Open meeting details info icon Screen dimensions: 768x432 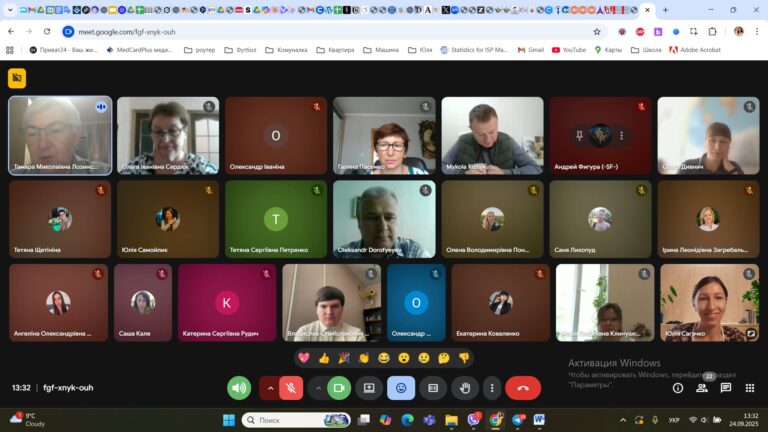click(678, 388)
